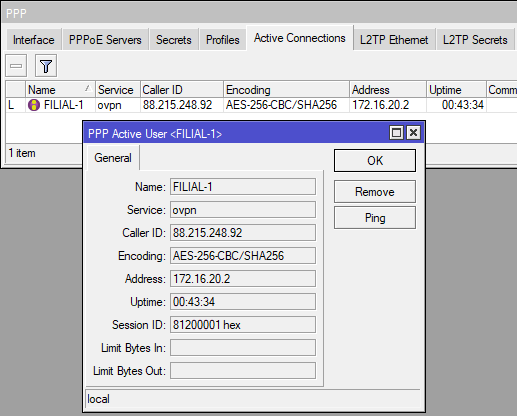Sort by the Uptime column header

[x=456, y=90]
